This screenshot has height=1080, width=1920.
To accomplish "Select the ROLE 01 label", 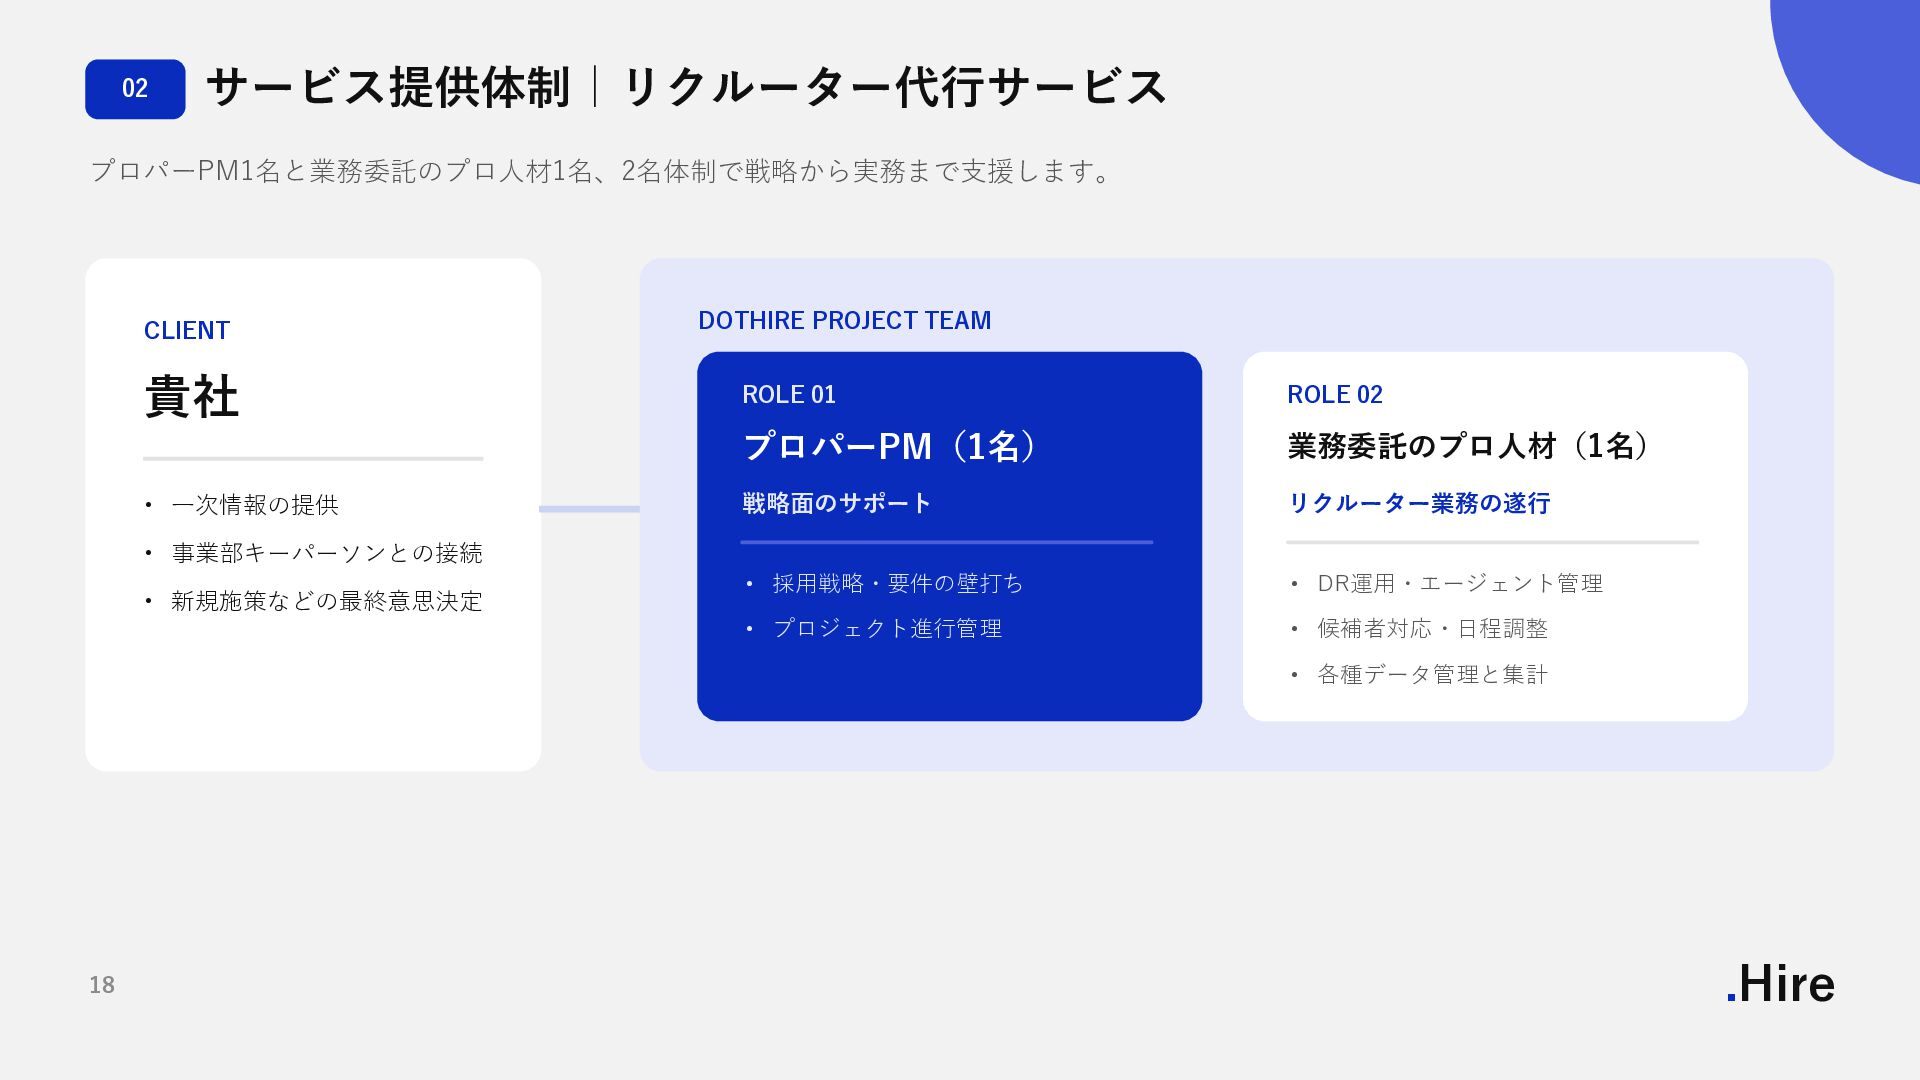I will point(789,395).
